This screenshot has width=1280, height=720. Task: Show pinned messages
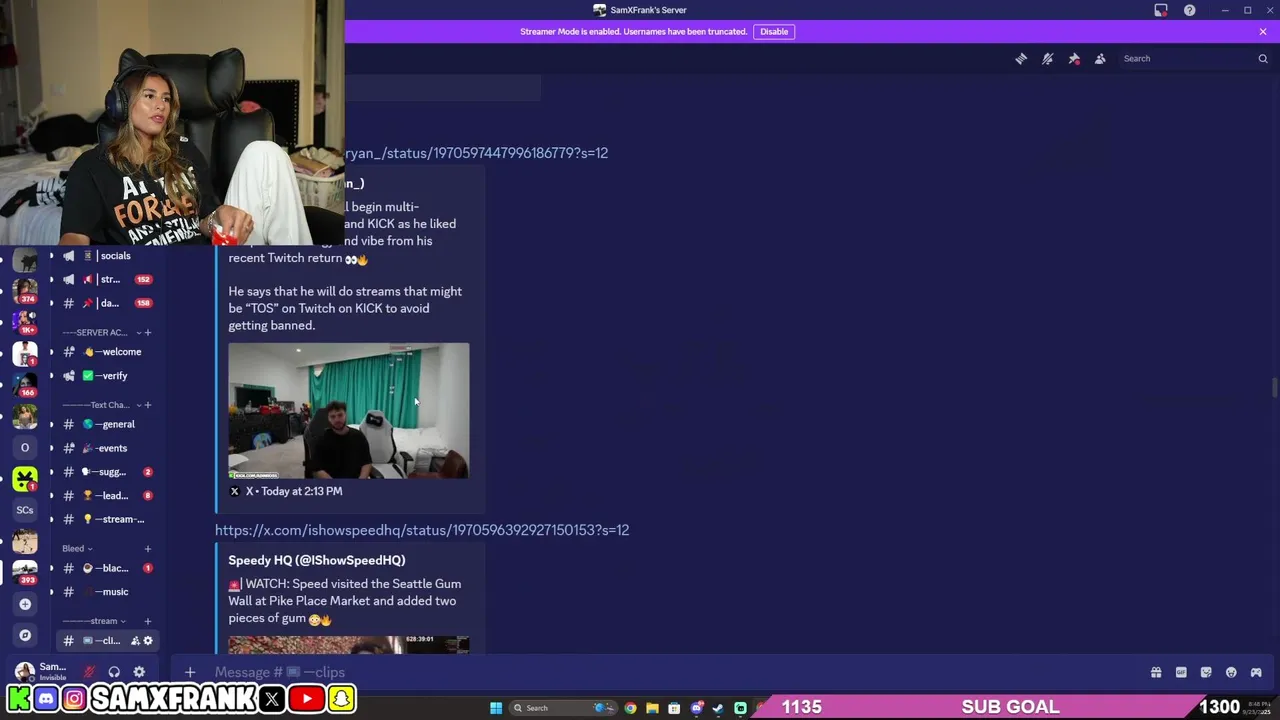pyautogui.click(x=1074, y=58)
